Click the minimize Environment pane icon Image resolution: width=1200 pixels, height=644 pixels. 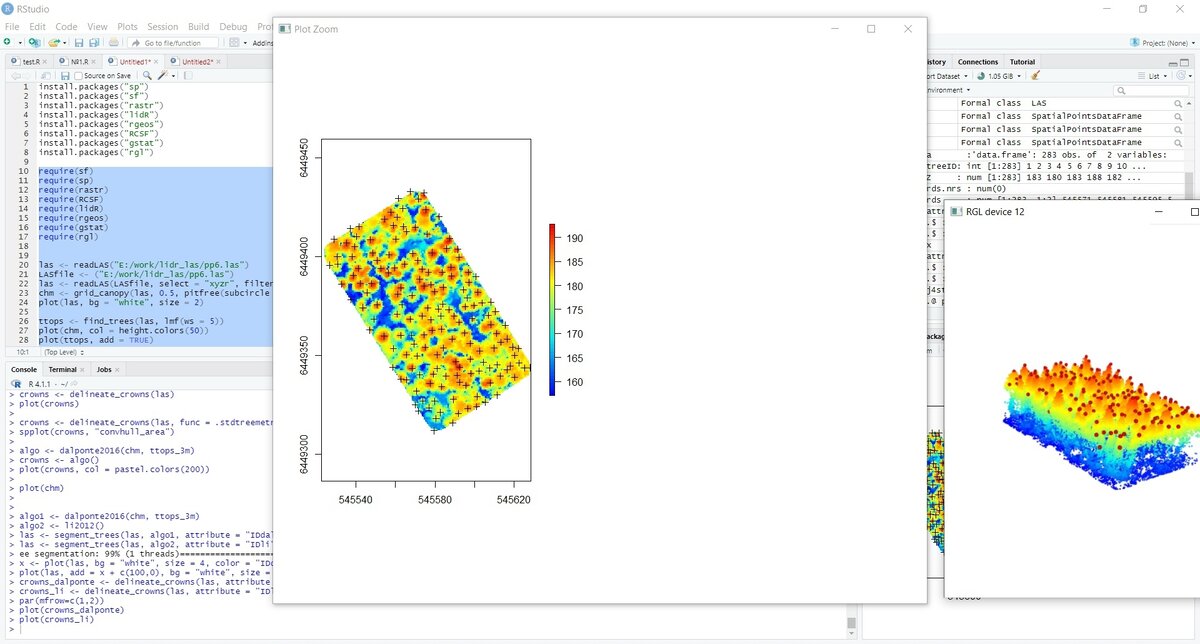(x=1171, y=62)
